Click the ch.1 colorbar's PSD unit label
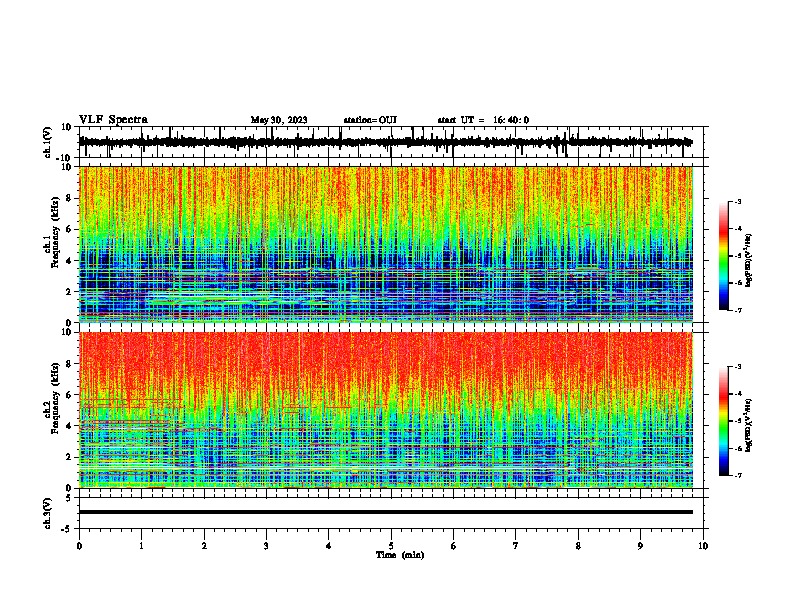The width and height of the screenshot is (792, 612). pyautogui.click(x=749, y=260)
